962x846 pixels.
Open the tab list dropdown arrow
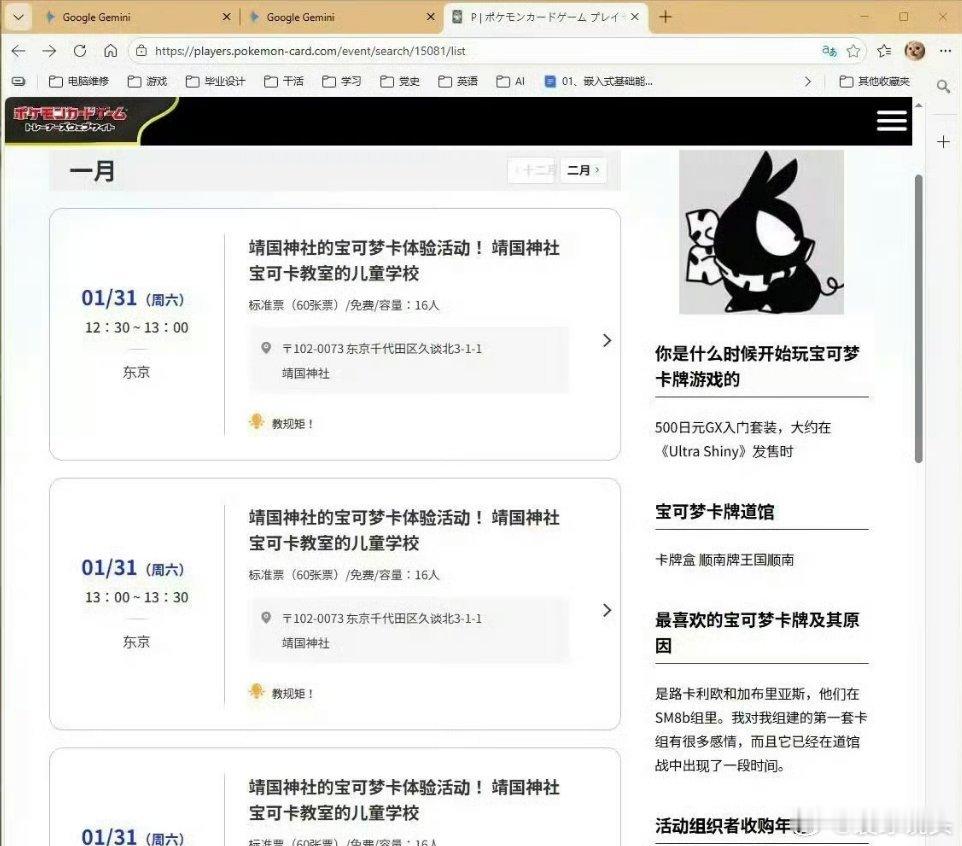click(x=18, y=17)
